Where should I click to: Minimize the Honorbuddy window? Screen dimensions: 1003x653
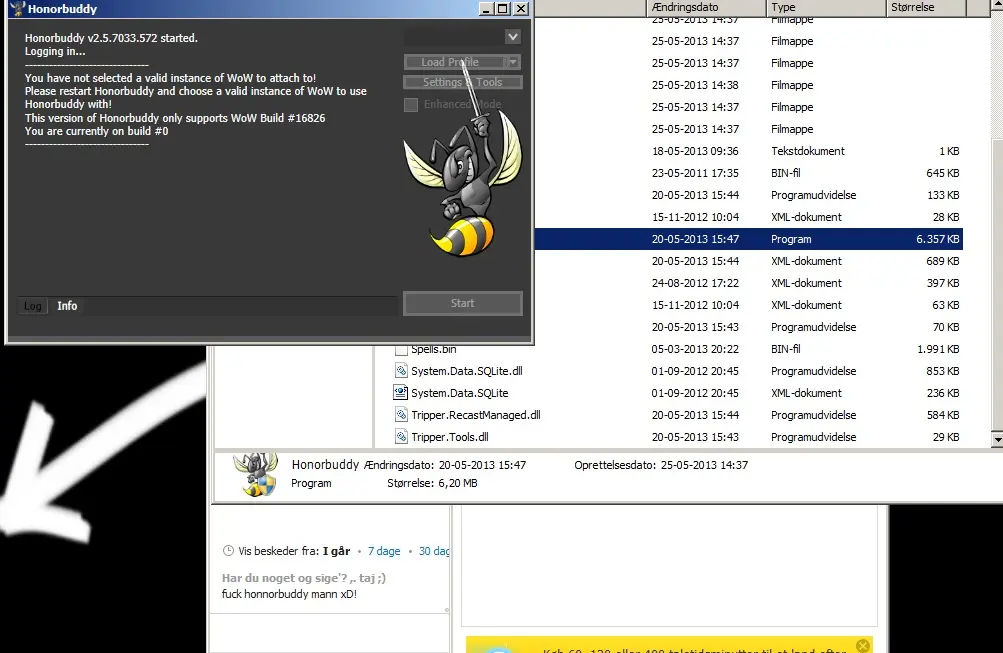click(x=486, y=8)
